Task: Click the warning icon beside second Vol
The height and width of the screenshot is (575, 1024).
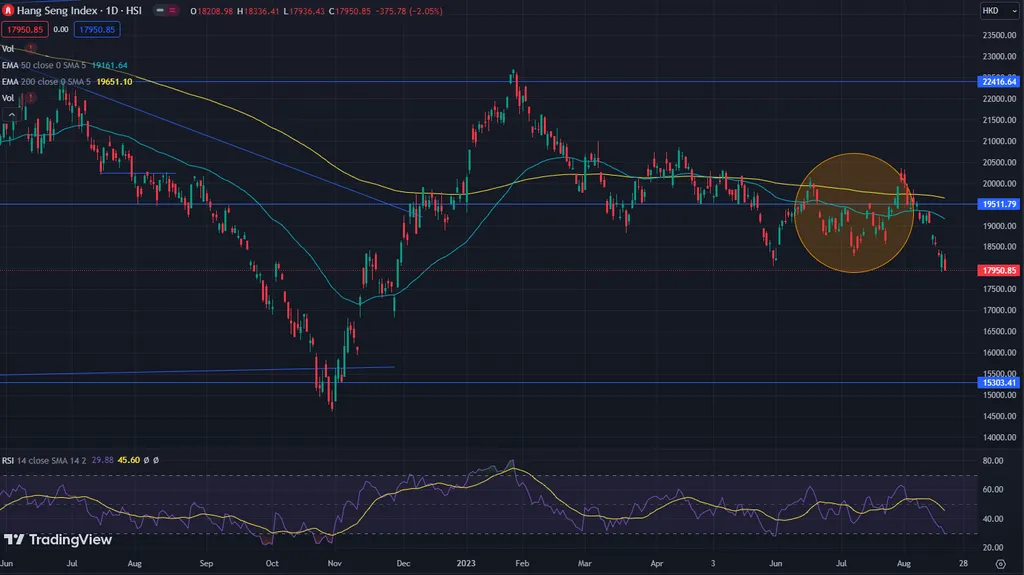Action: pyautogui.click(x=31, y=98)
